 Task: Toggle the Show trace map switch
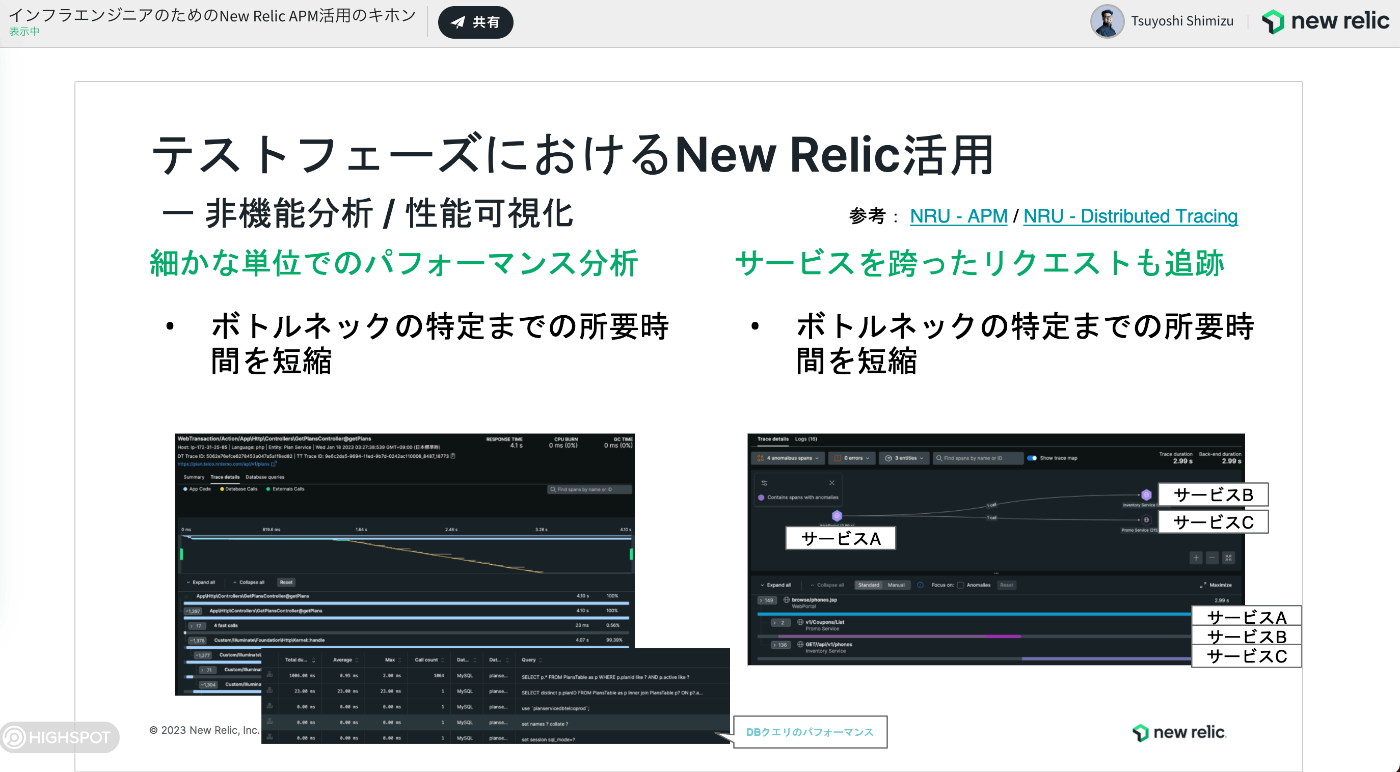coord(1032,458)
